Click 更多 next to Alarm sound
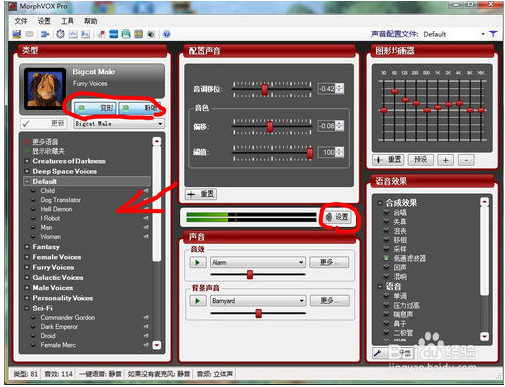 (329, 262)
